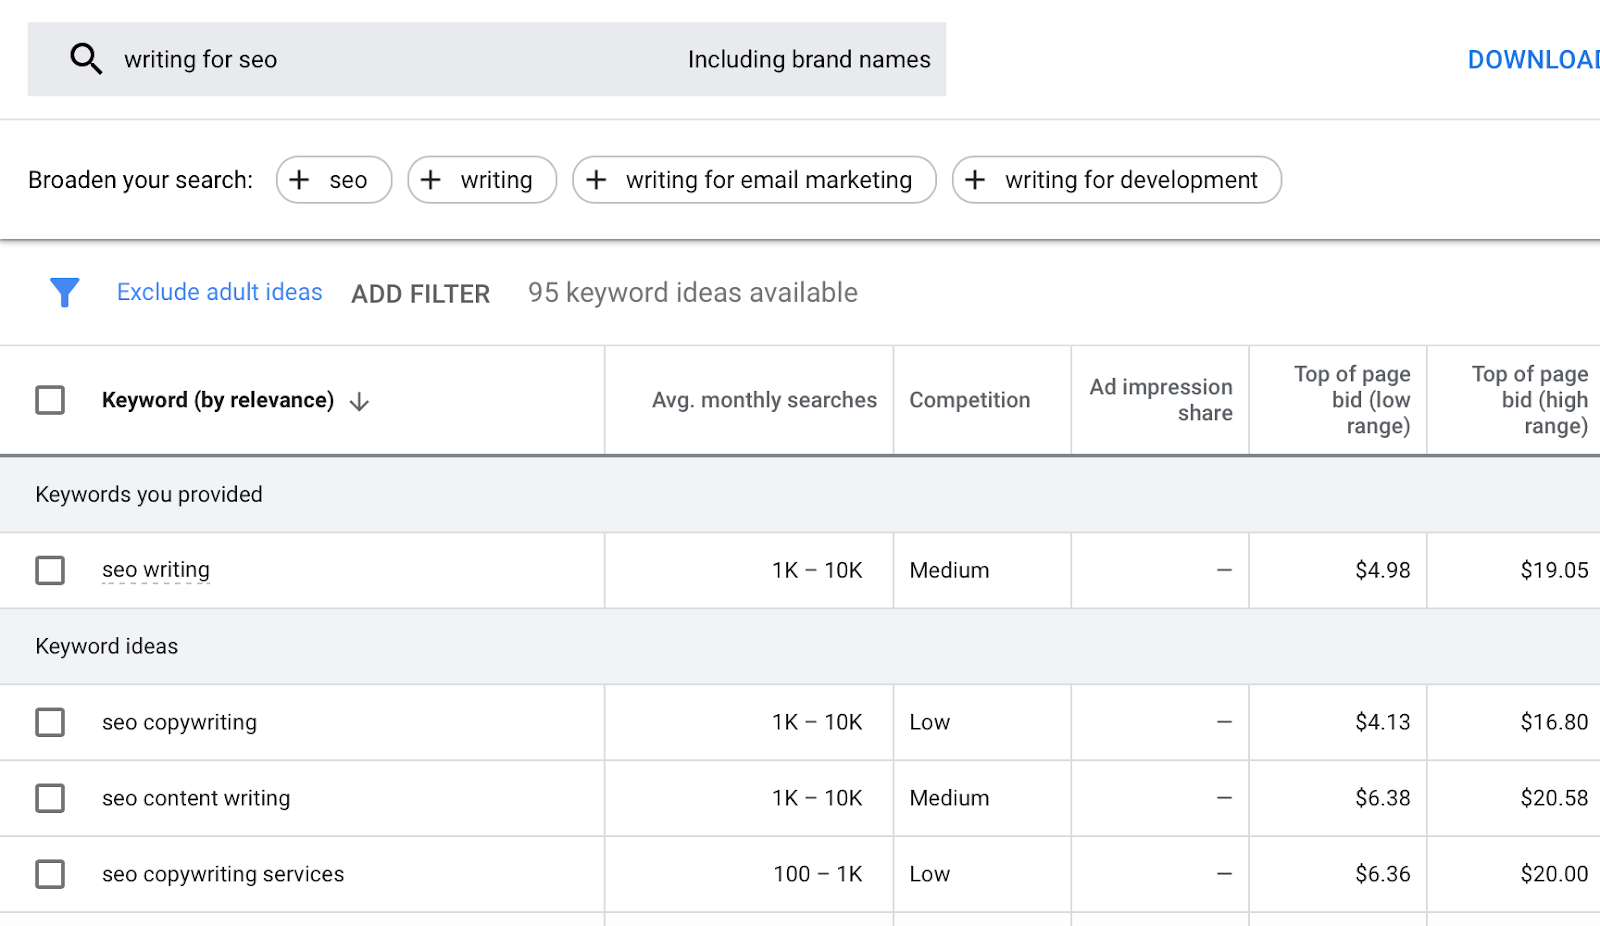The width and height of the screenshot is (1600, 926).
Task: Click Top of page bid (low range) header
Action: pos(1352,400)
